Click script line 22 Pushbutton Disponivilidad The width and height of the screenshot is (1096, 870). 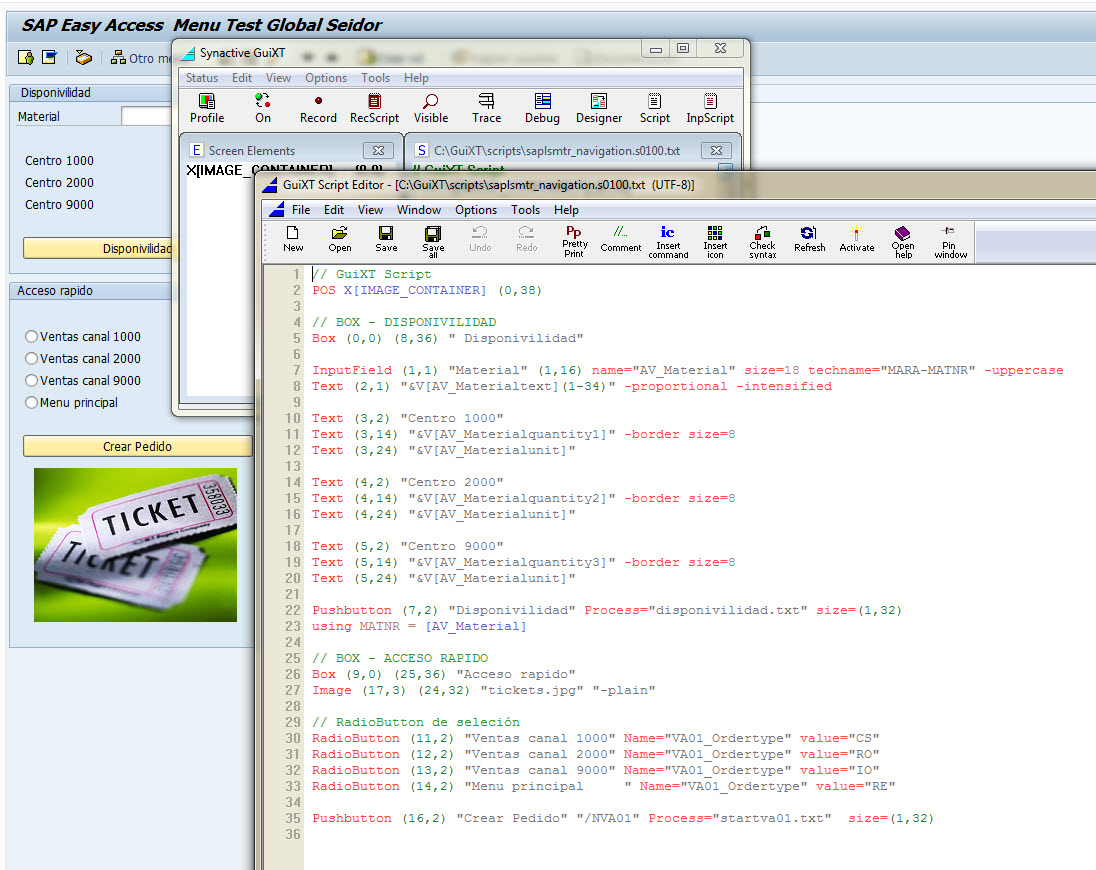coord(607,610)
